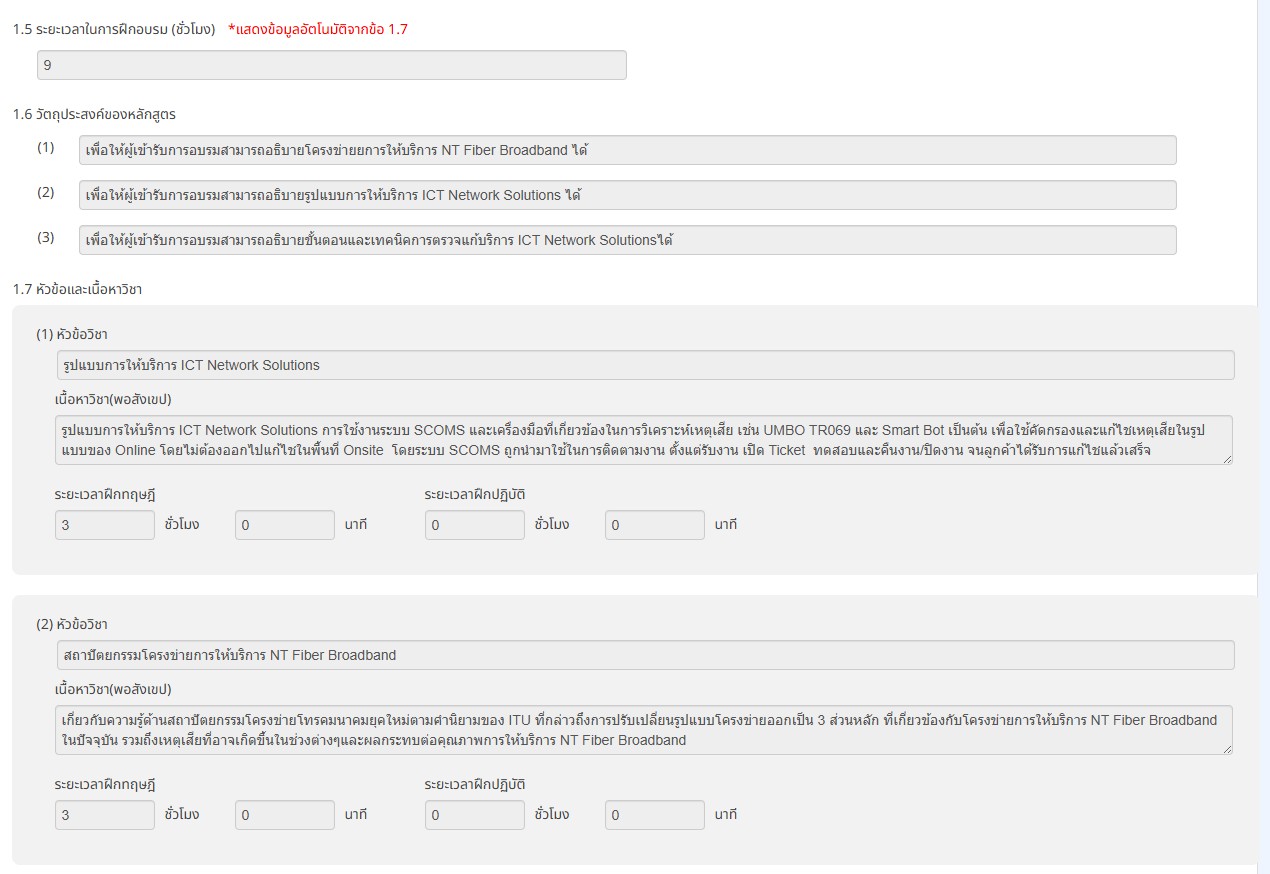1270x874 pixels.
Task: Click topic (2) theory hours field
Action: pos(105,815)
